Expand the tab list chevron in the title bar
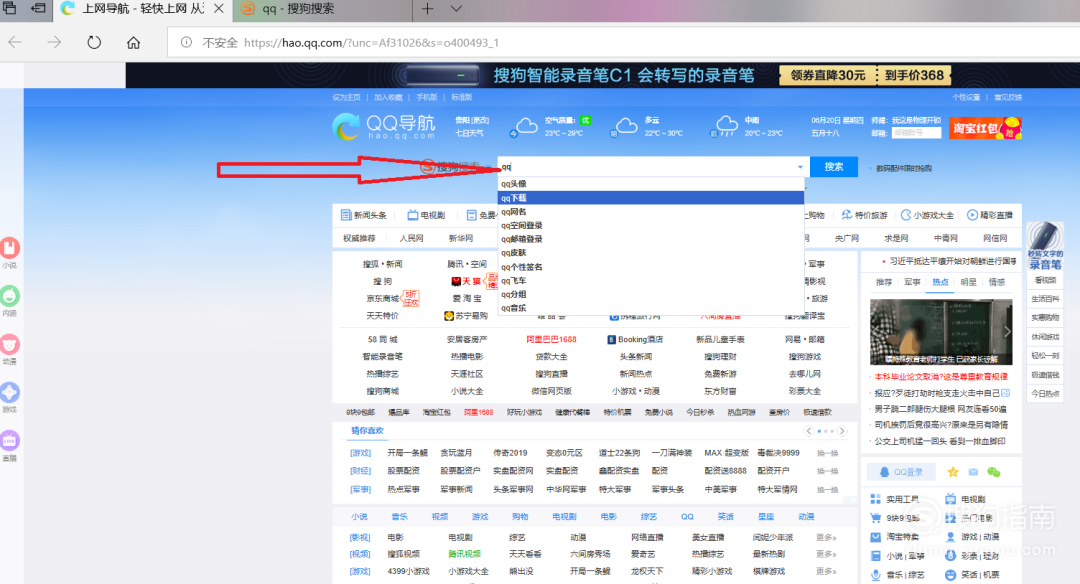Screen dimensions: 1080x584 (456, 9)
